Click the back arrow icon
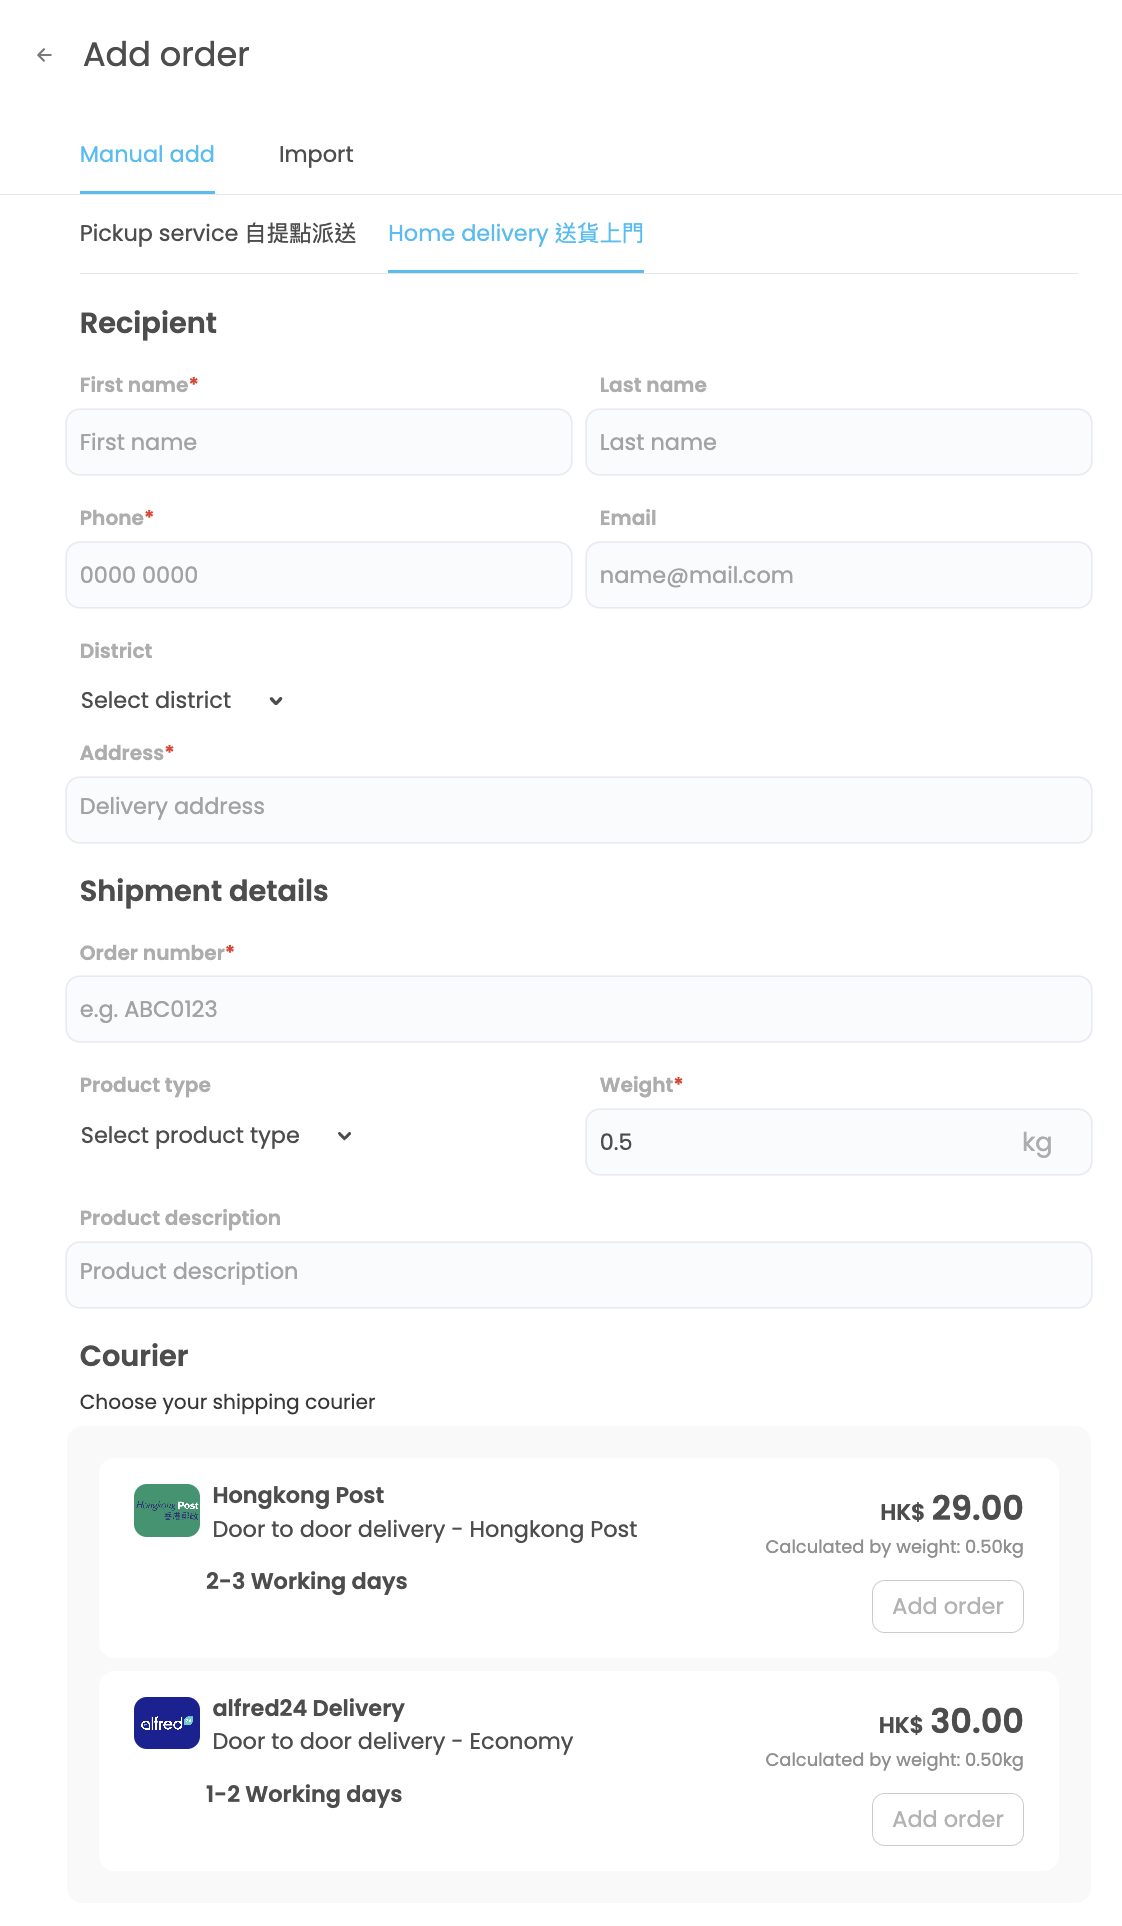Screen dimensions: 1122x1926 (x=44, y=55)
